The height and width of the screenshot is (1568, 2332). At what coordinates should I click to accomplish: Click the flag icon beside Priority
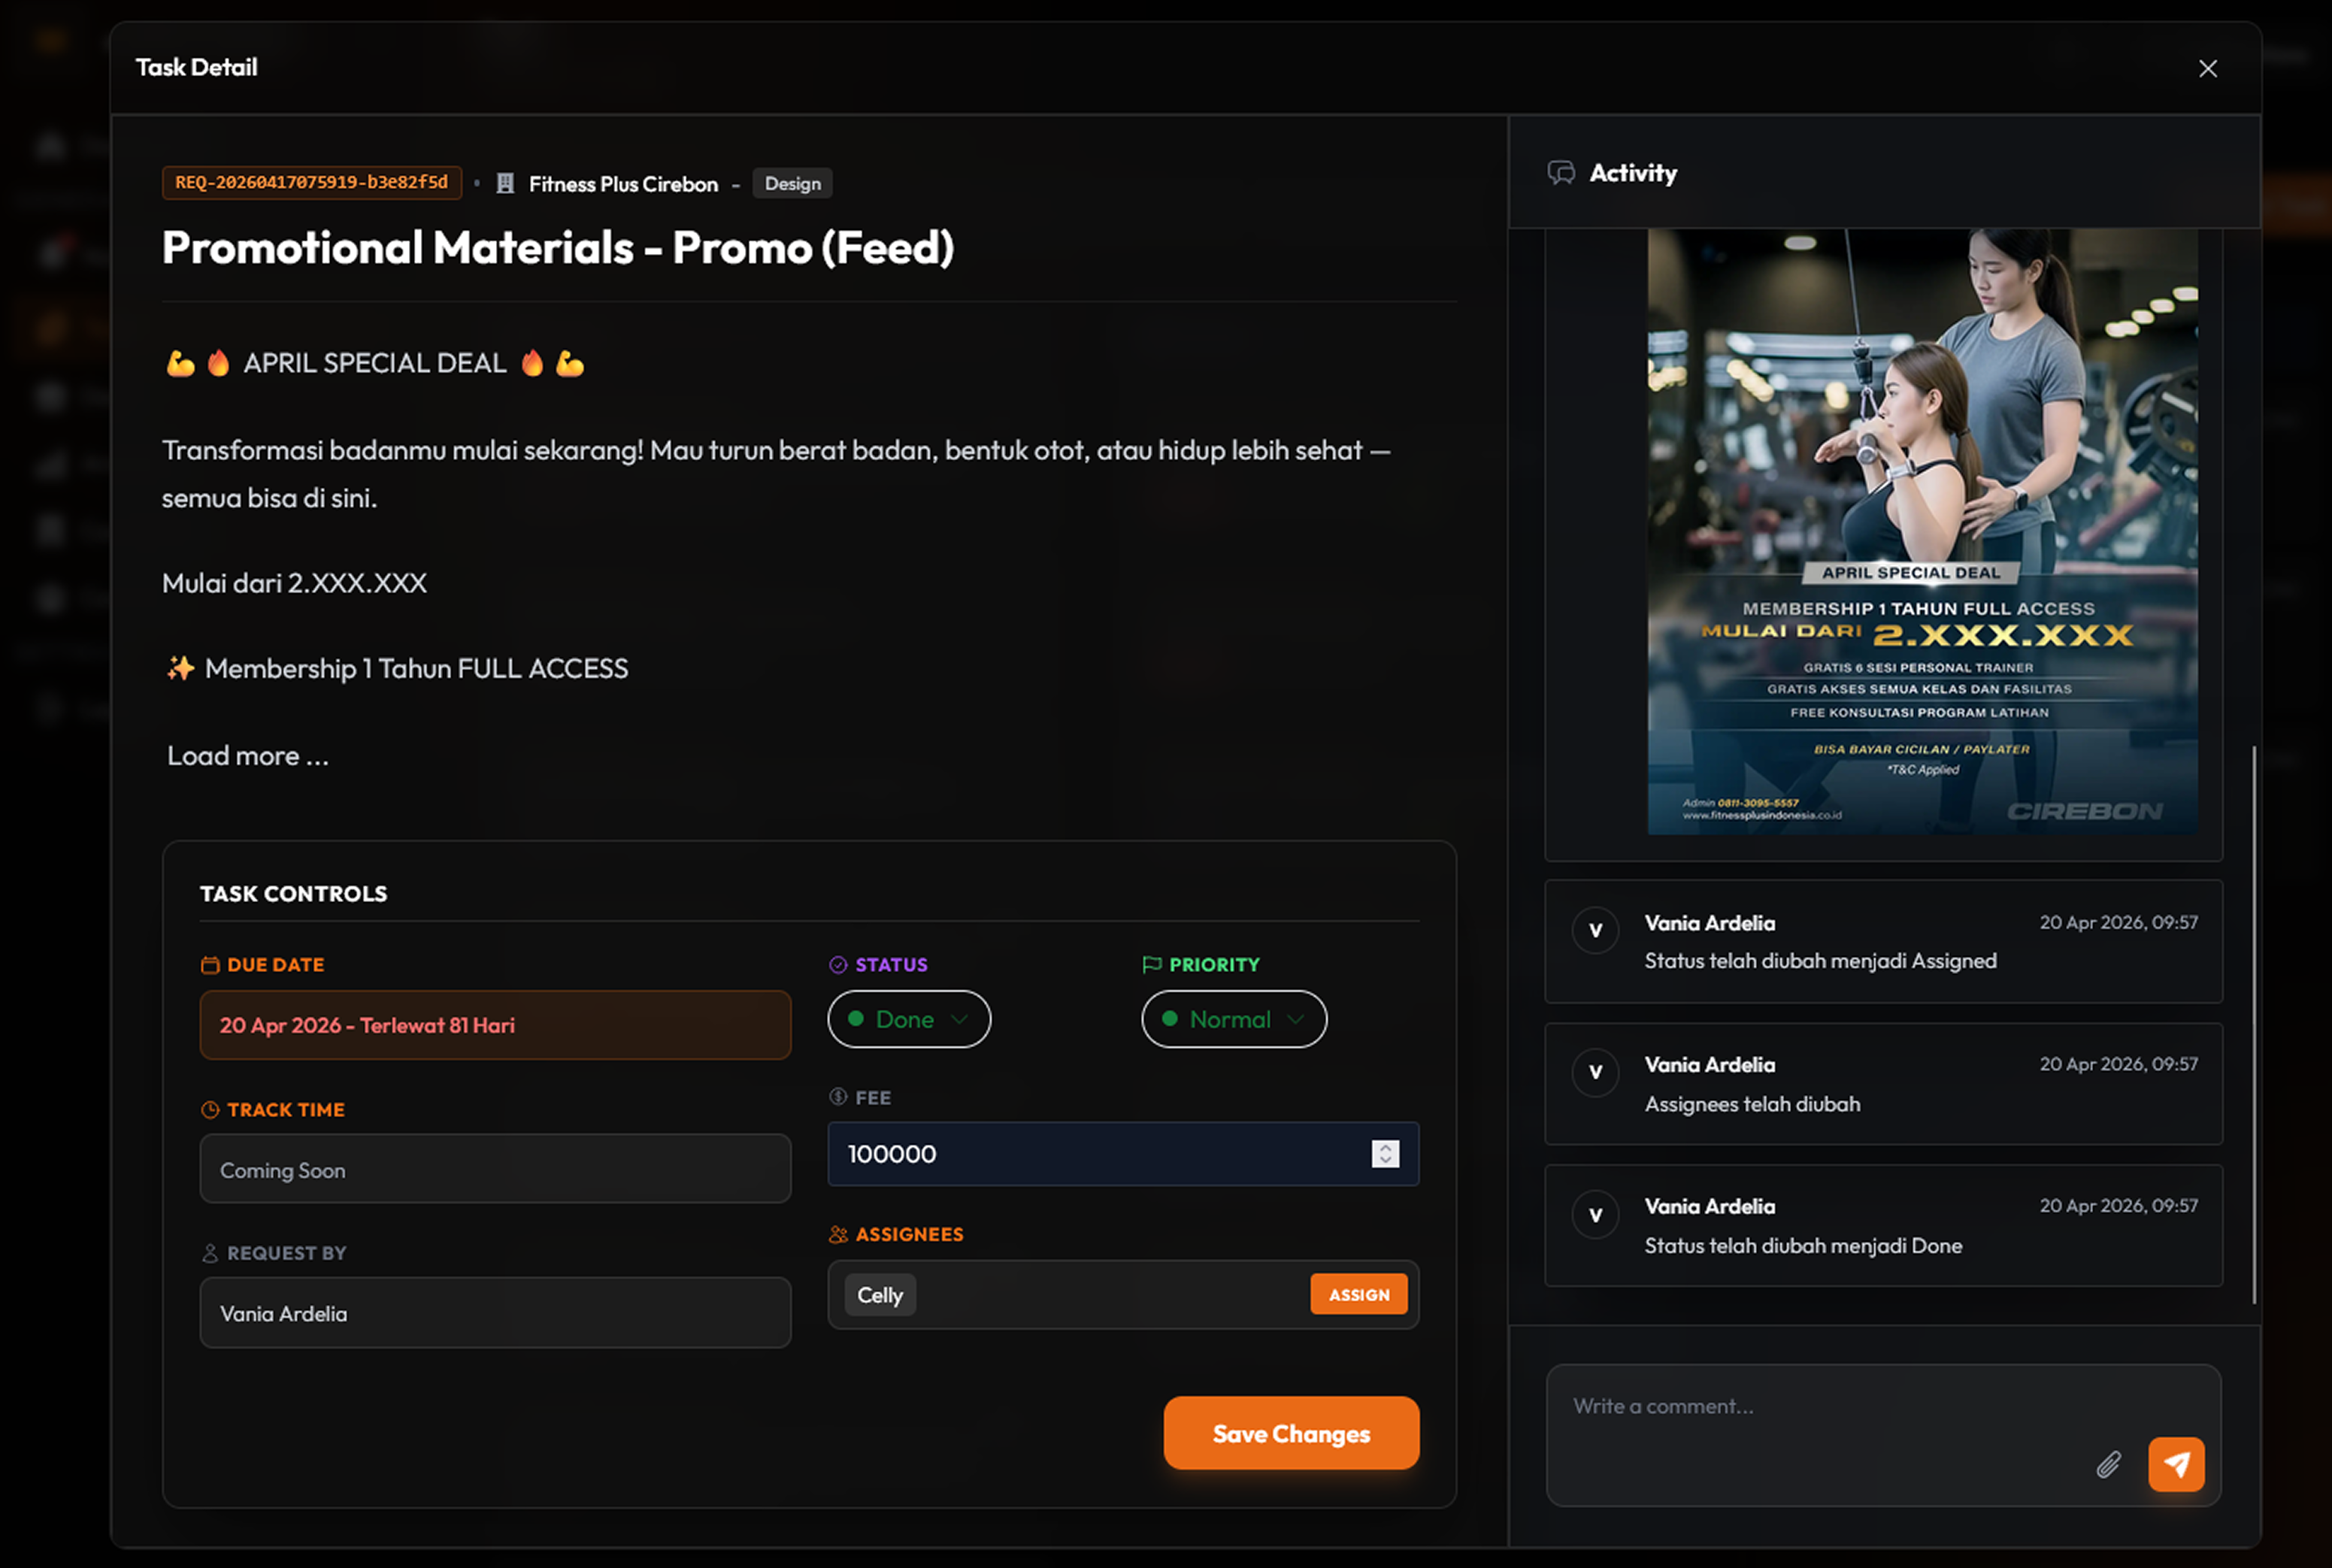click(1152, 965)
